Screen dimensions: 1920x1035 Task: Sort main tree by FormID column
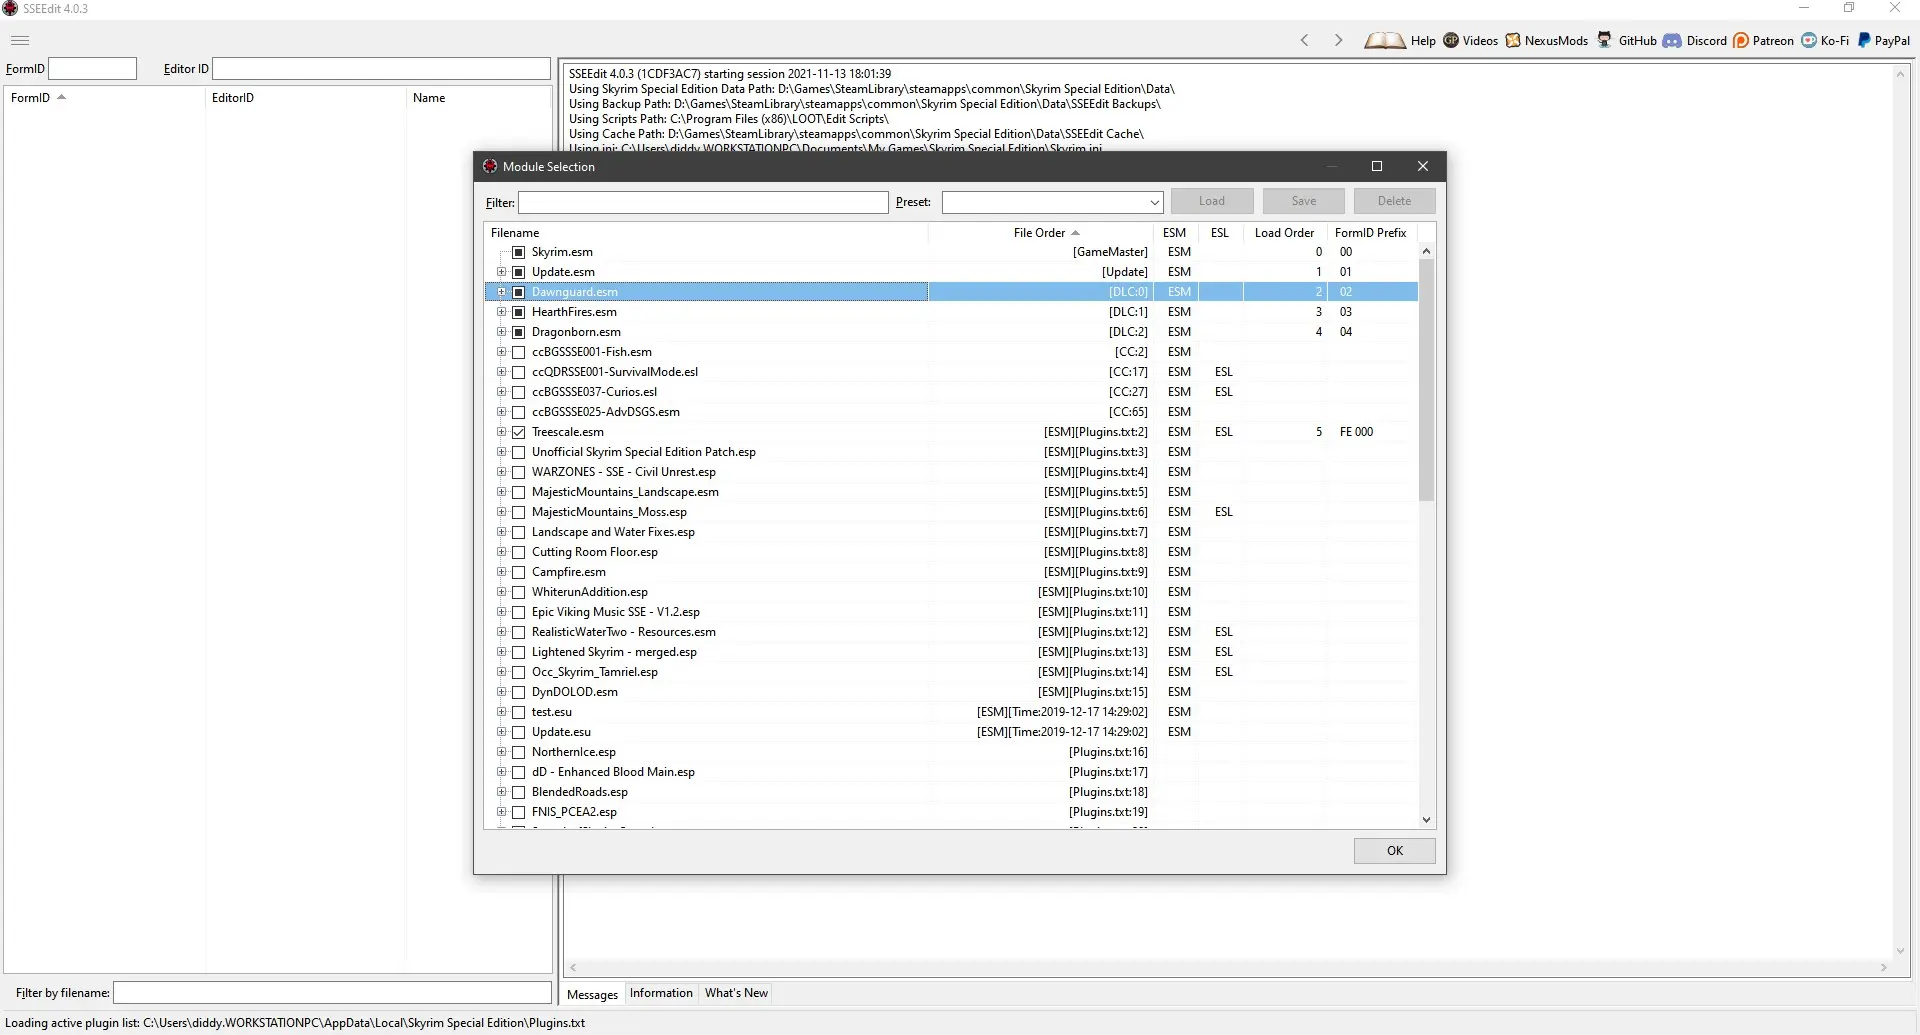click(104, 98)
